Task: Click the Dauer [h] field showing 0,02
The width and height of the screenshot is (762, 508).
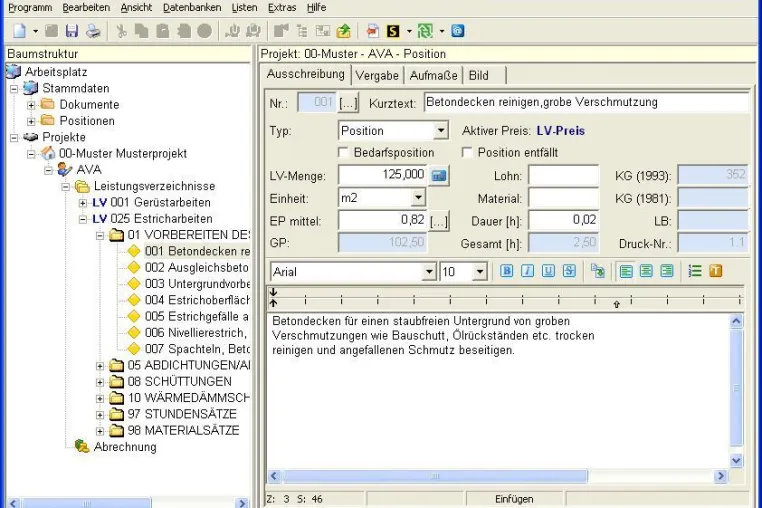Action: pyautogui.click(x=564, y=220)
